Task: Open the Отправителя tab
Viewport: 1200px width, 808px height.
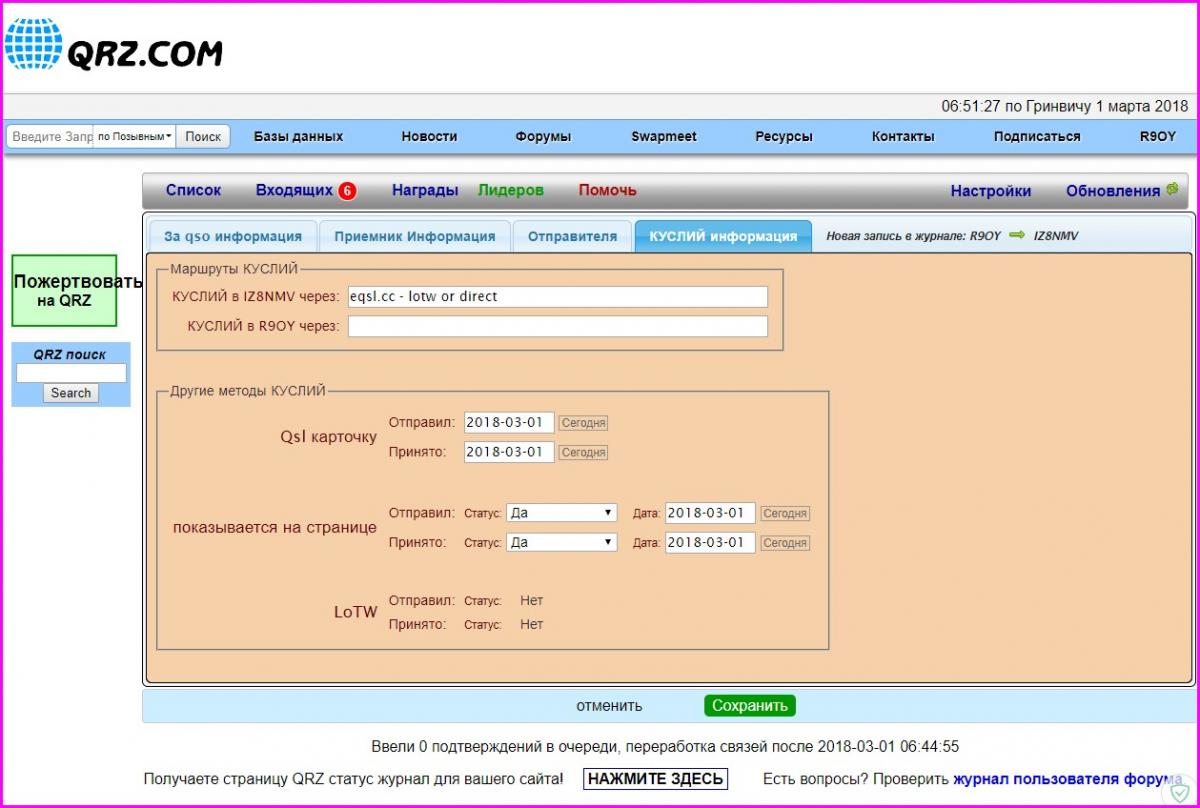Action: pyautogui.click(x=572, y=237)
